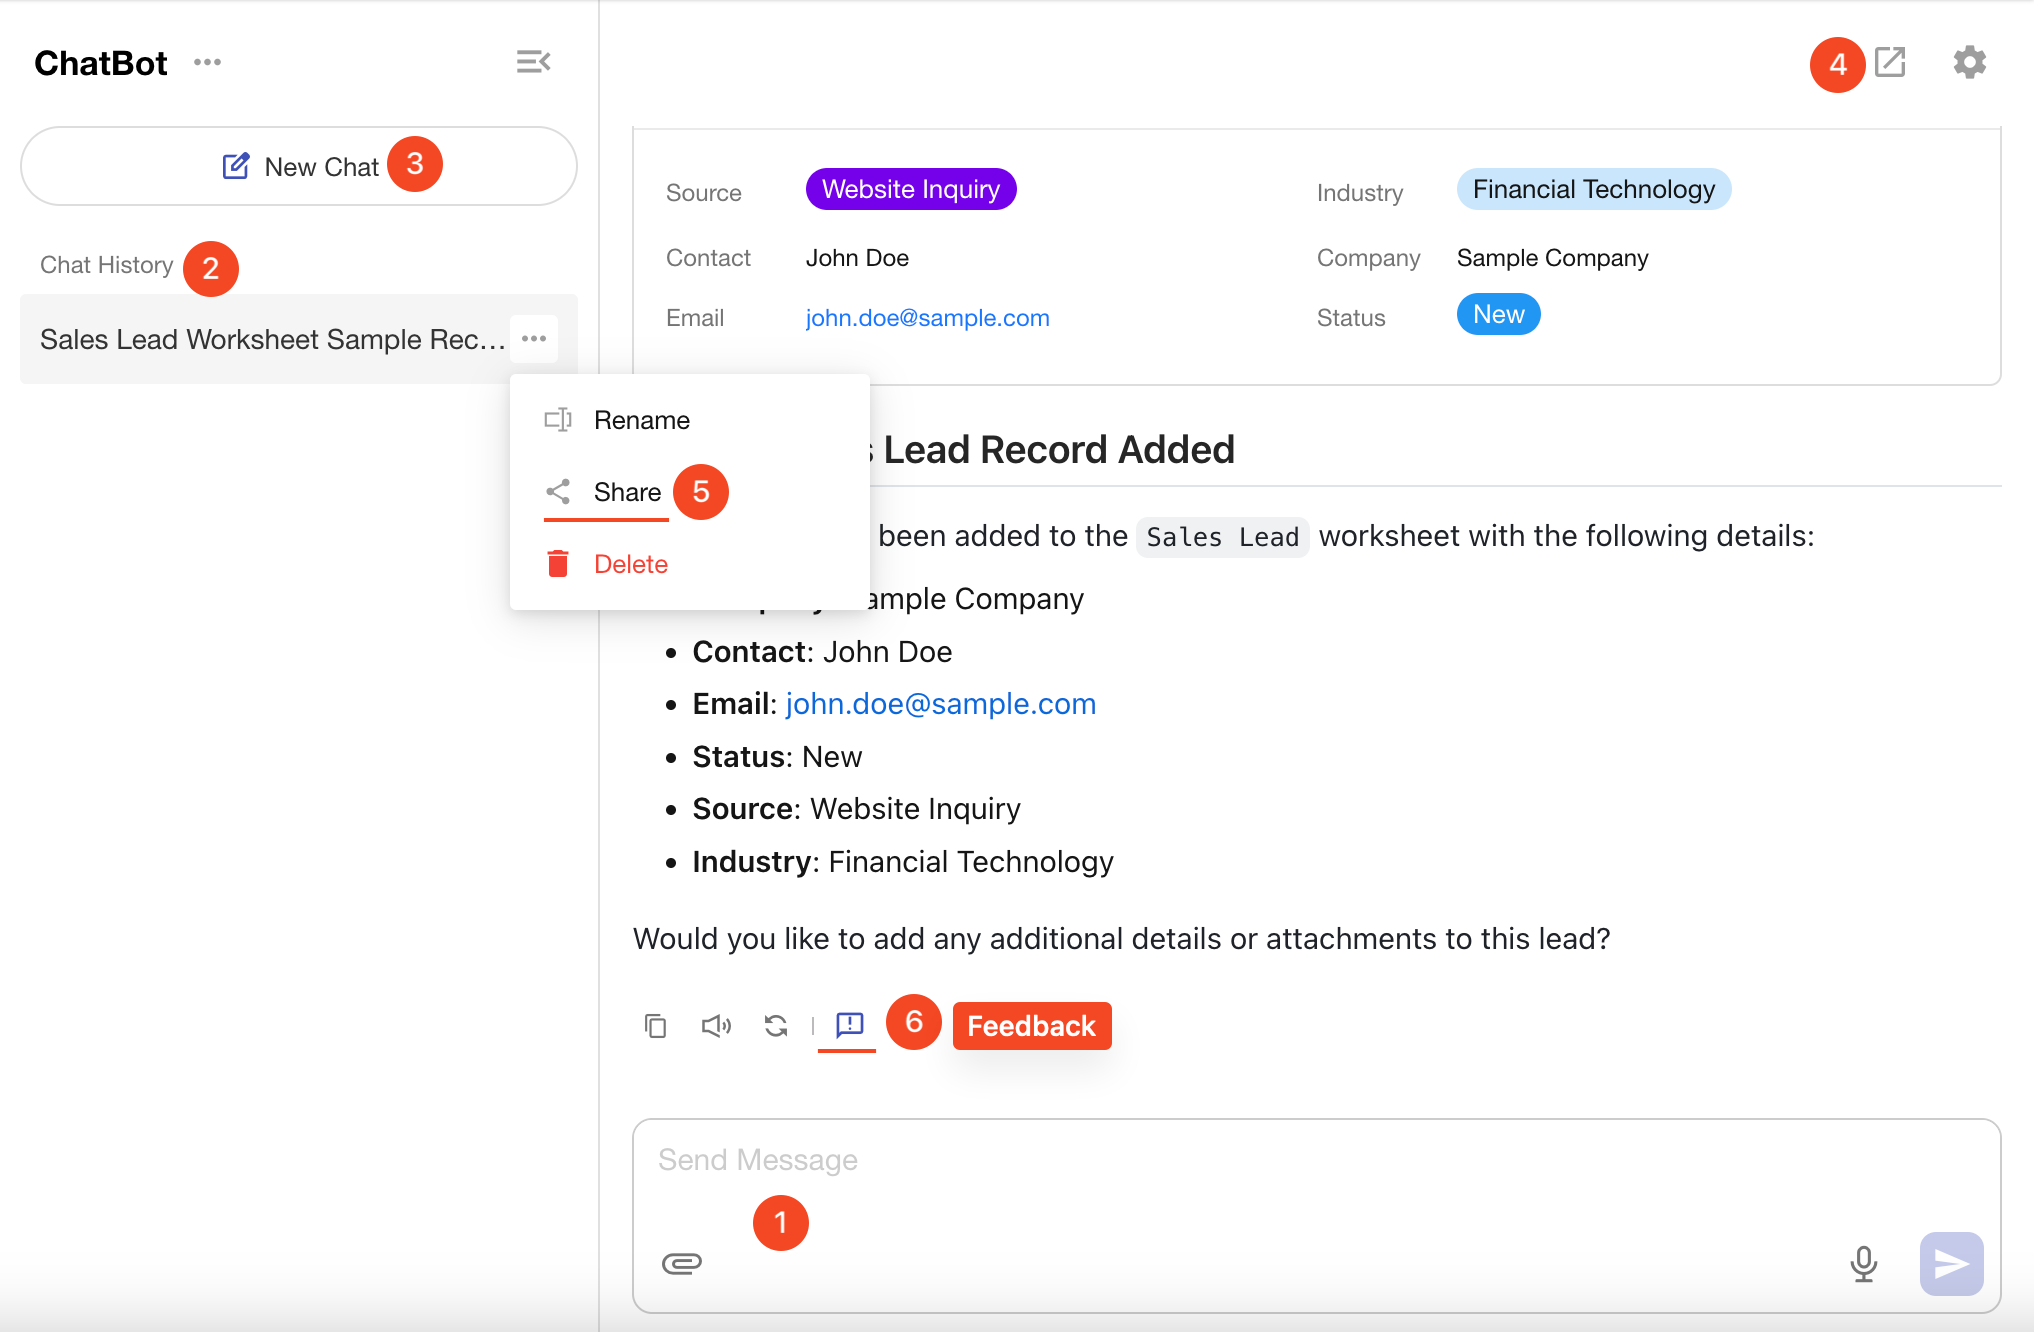Screen dimensions: 2034x1332
Task: Select Share from the context menu
Action: (x=626, y=492)
